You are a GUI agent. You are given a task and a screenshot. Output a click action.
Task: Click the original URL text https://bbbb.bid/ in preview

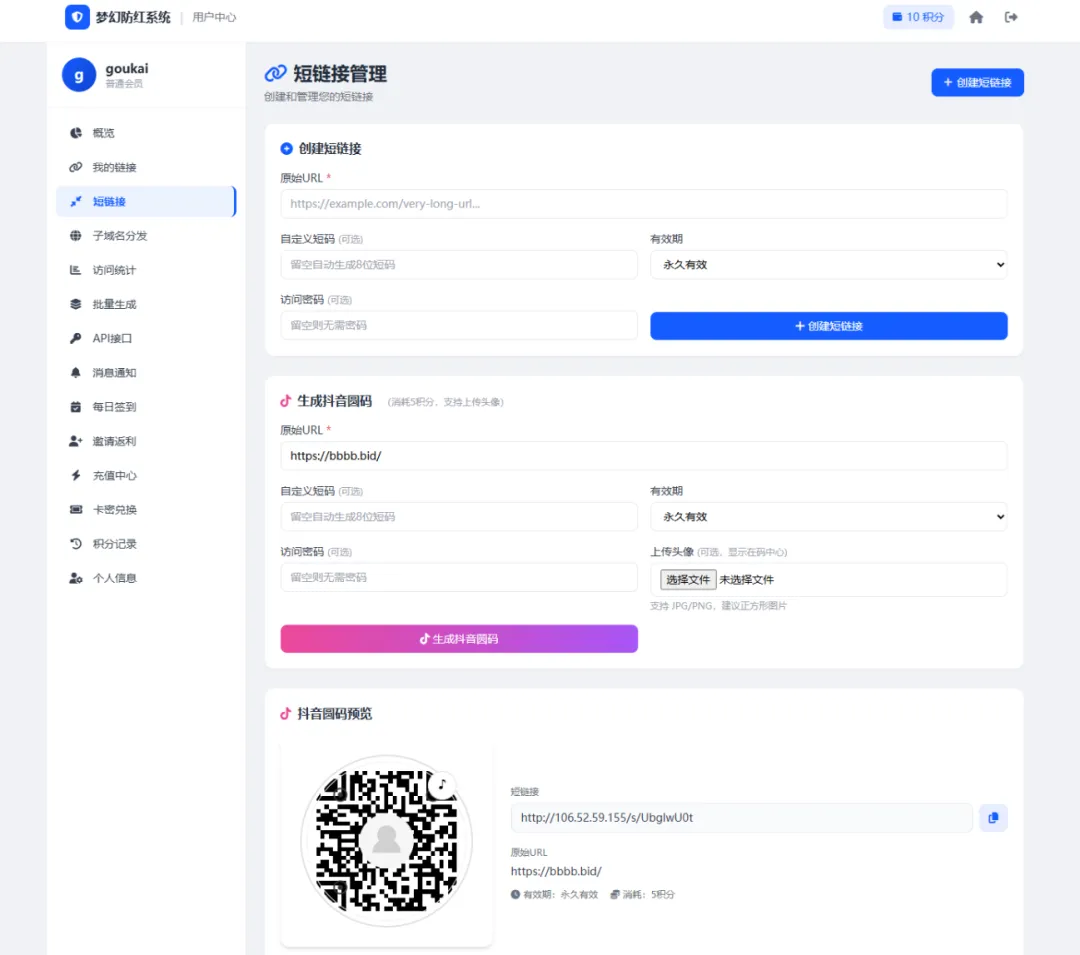pyautogui.click(x=556, y=871)
